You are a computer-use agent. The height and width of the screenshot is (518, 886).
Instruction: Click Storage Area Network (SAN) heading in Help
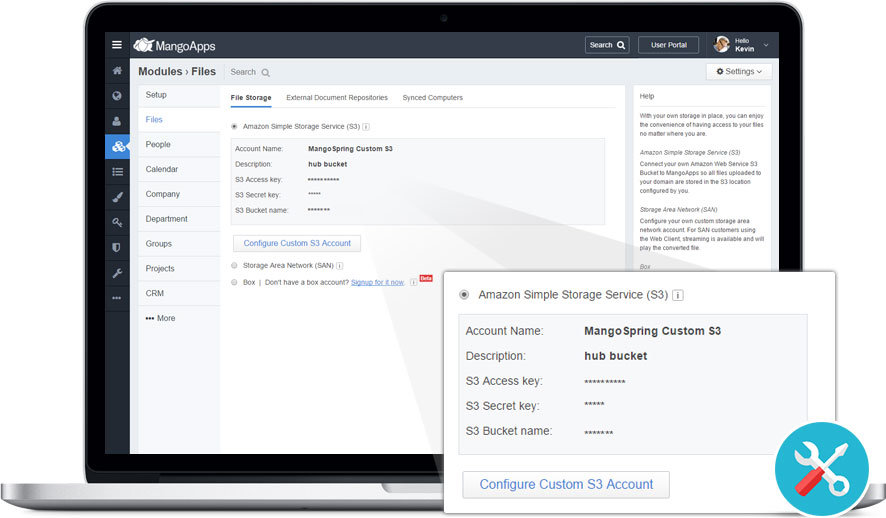[x=679, y=210]
